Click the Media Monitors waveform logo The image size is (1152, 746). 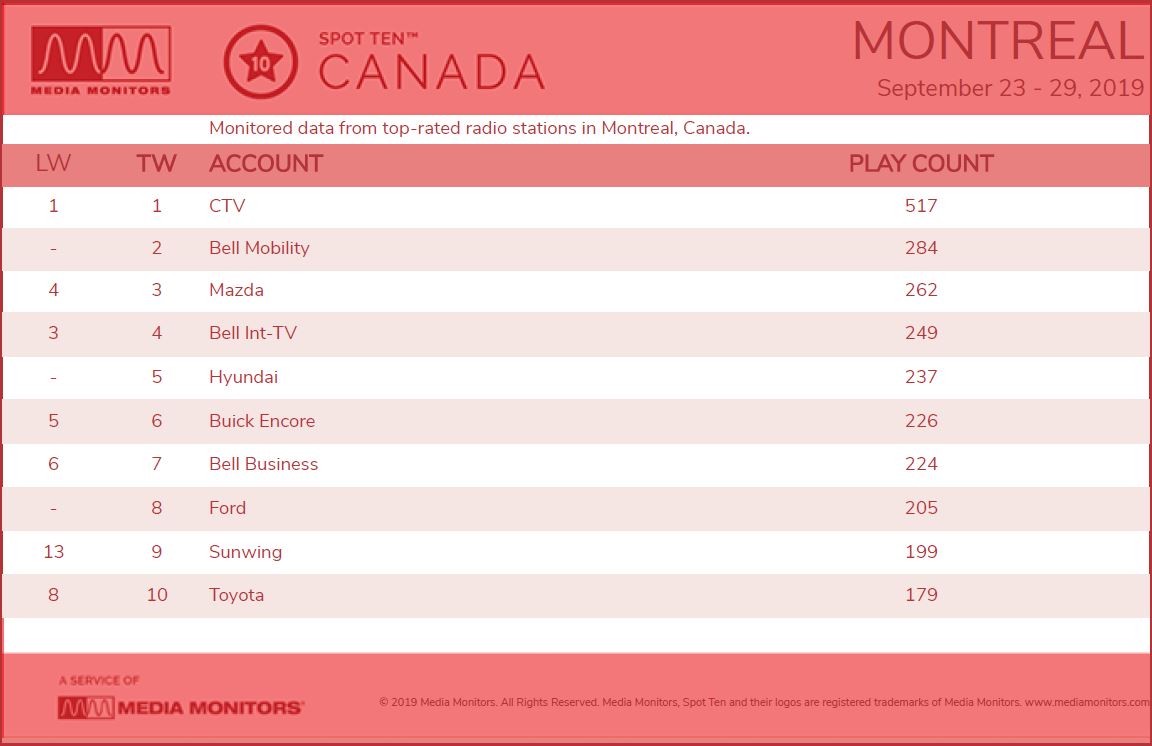101,61
